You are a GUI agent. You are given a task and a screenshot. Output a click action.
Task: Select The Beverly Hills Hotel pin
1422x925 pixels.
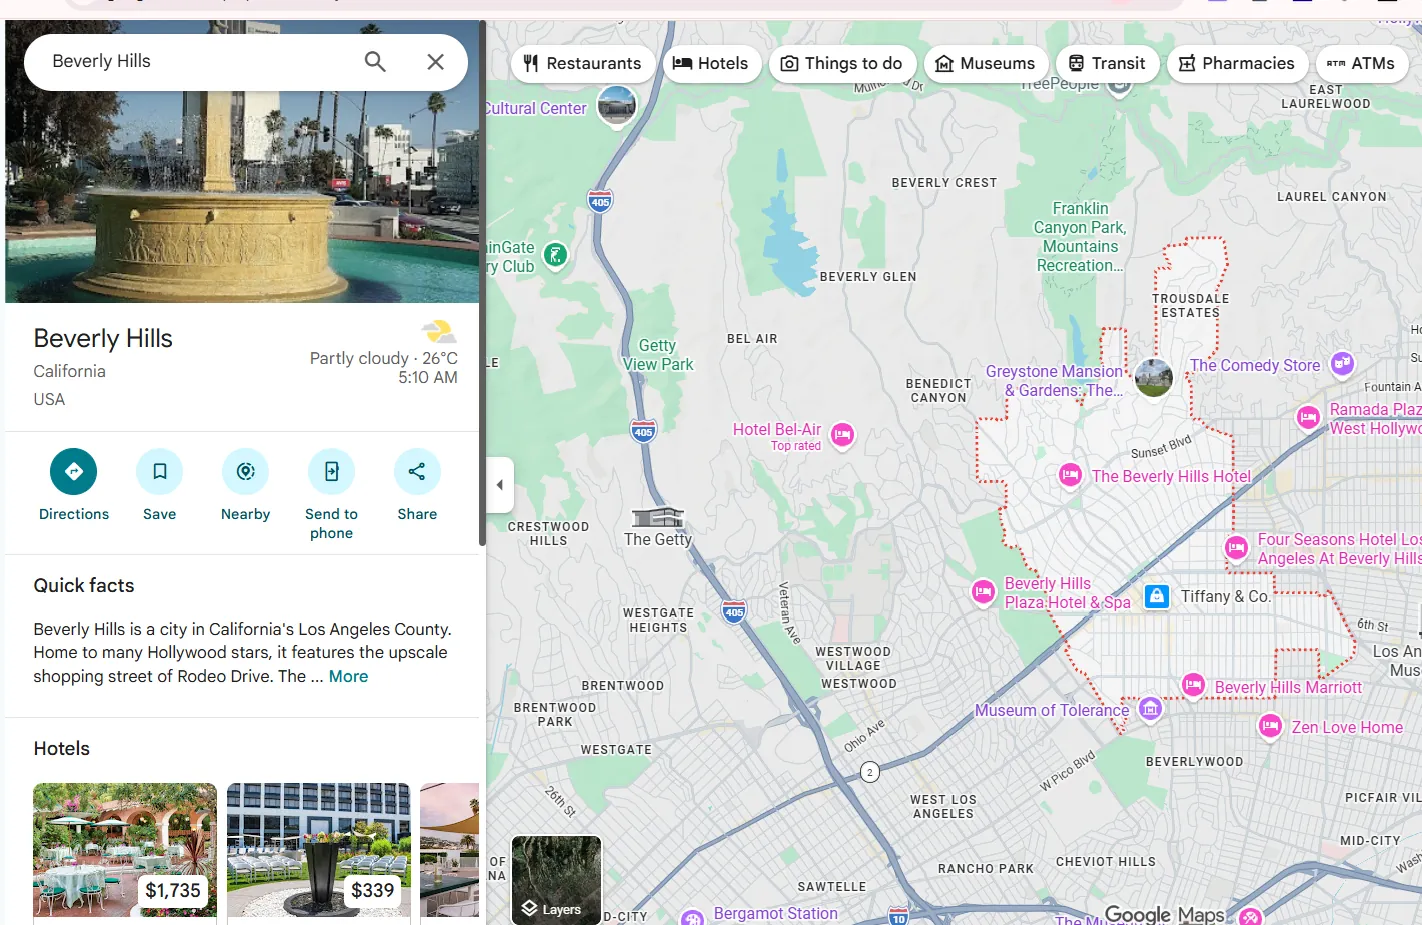(x=1070, y=475)
